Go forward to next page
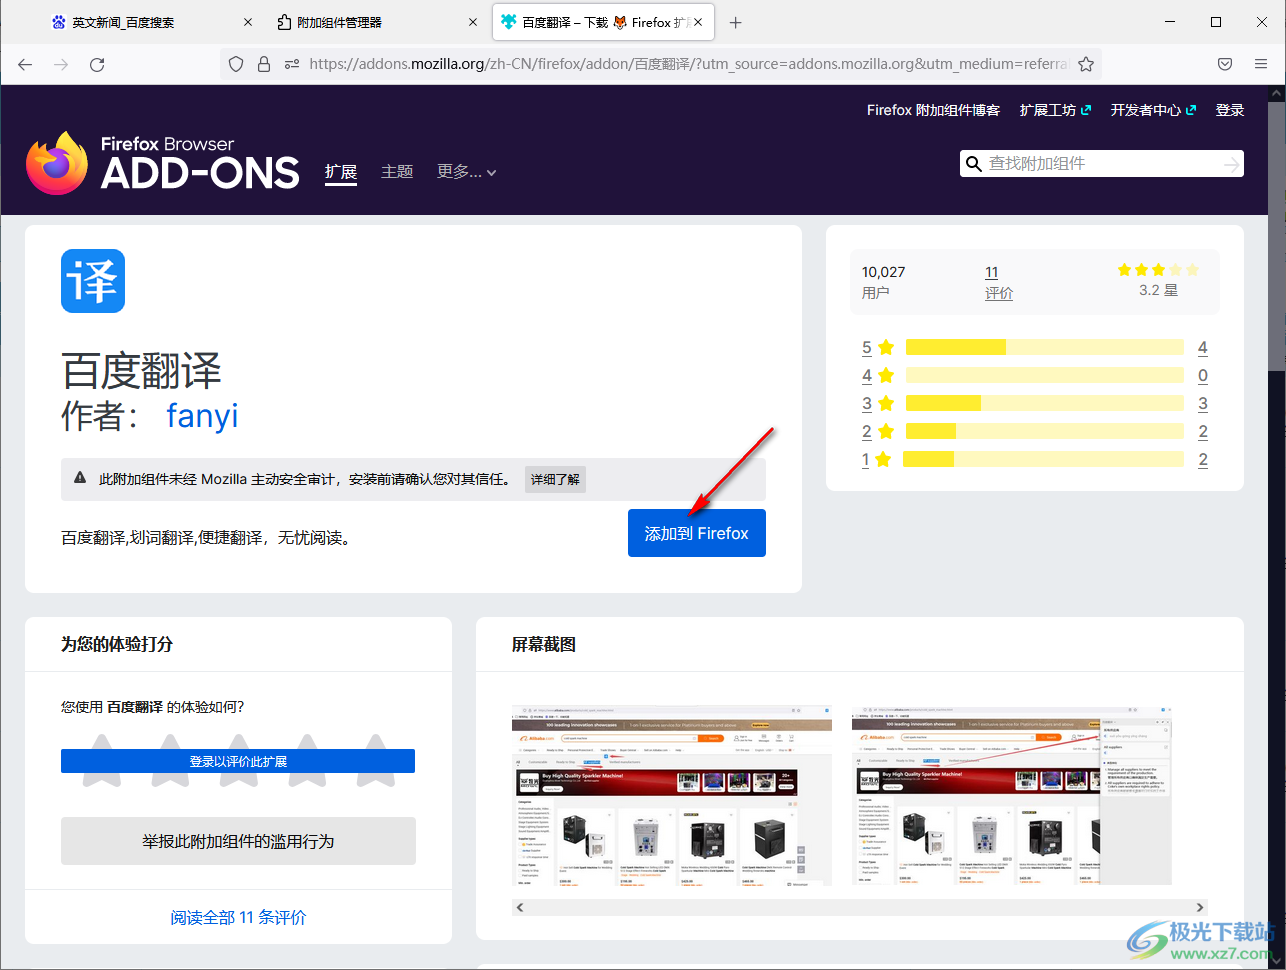This screenshot has height=970, width=1286. pyautogui.click(x=61, y=64)
